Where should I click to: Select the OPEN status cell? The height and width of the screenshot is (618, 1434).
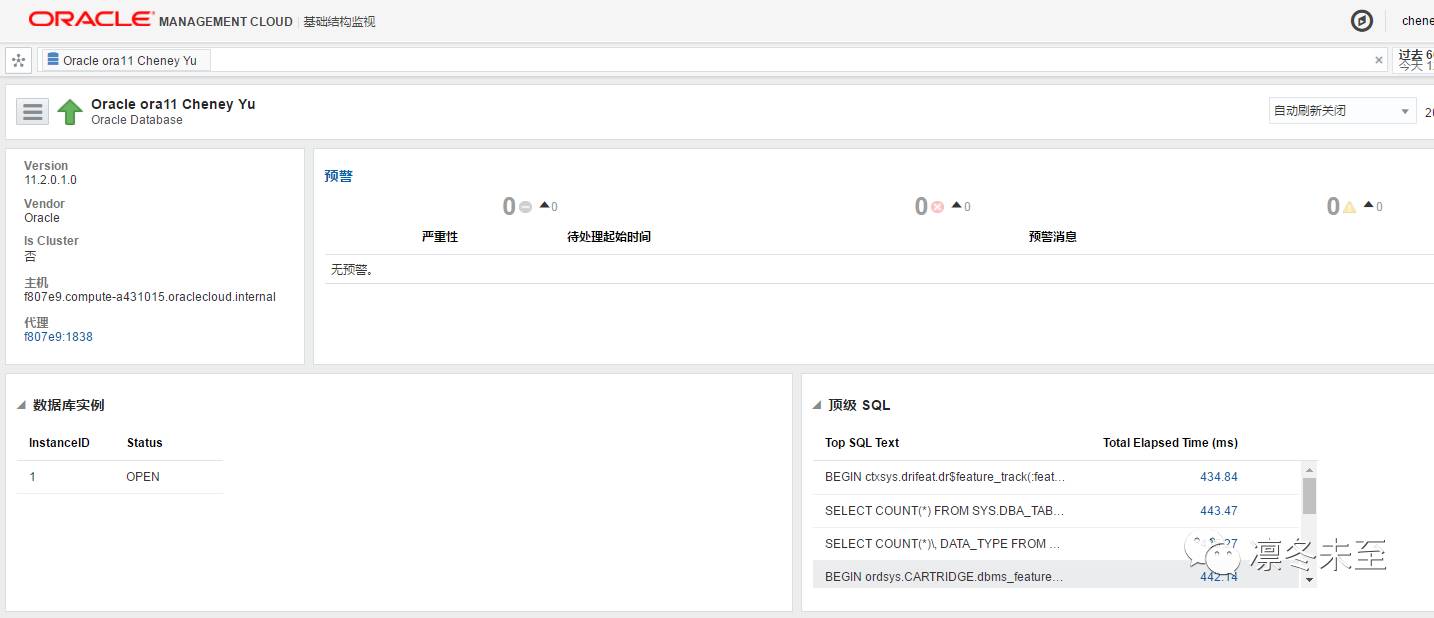pyautogui.click(x=143, y=477)
